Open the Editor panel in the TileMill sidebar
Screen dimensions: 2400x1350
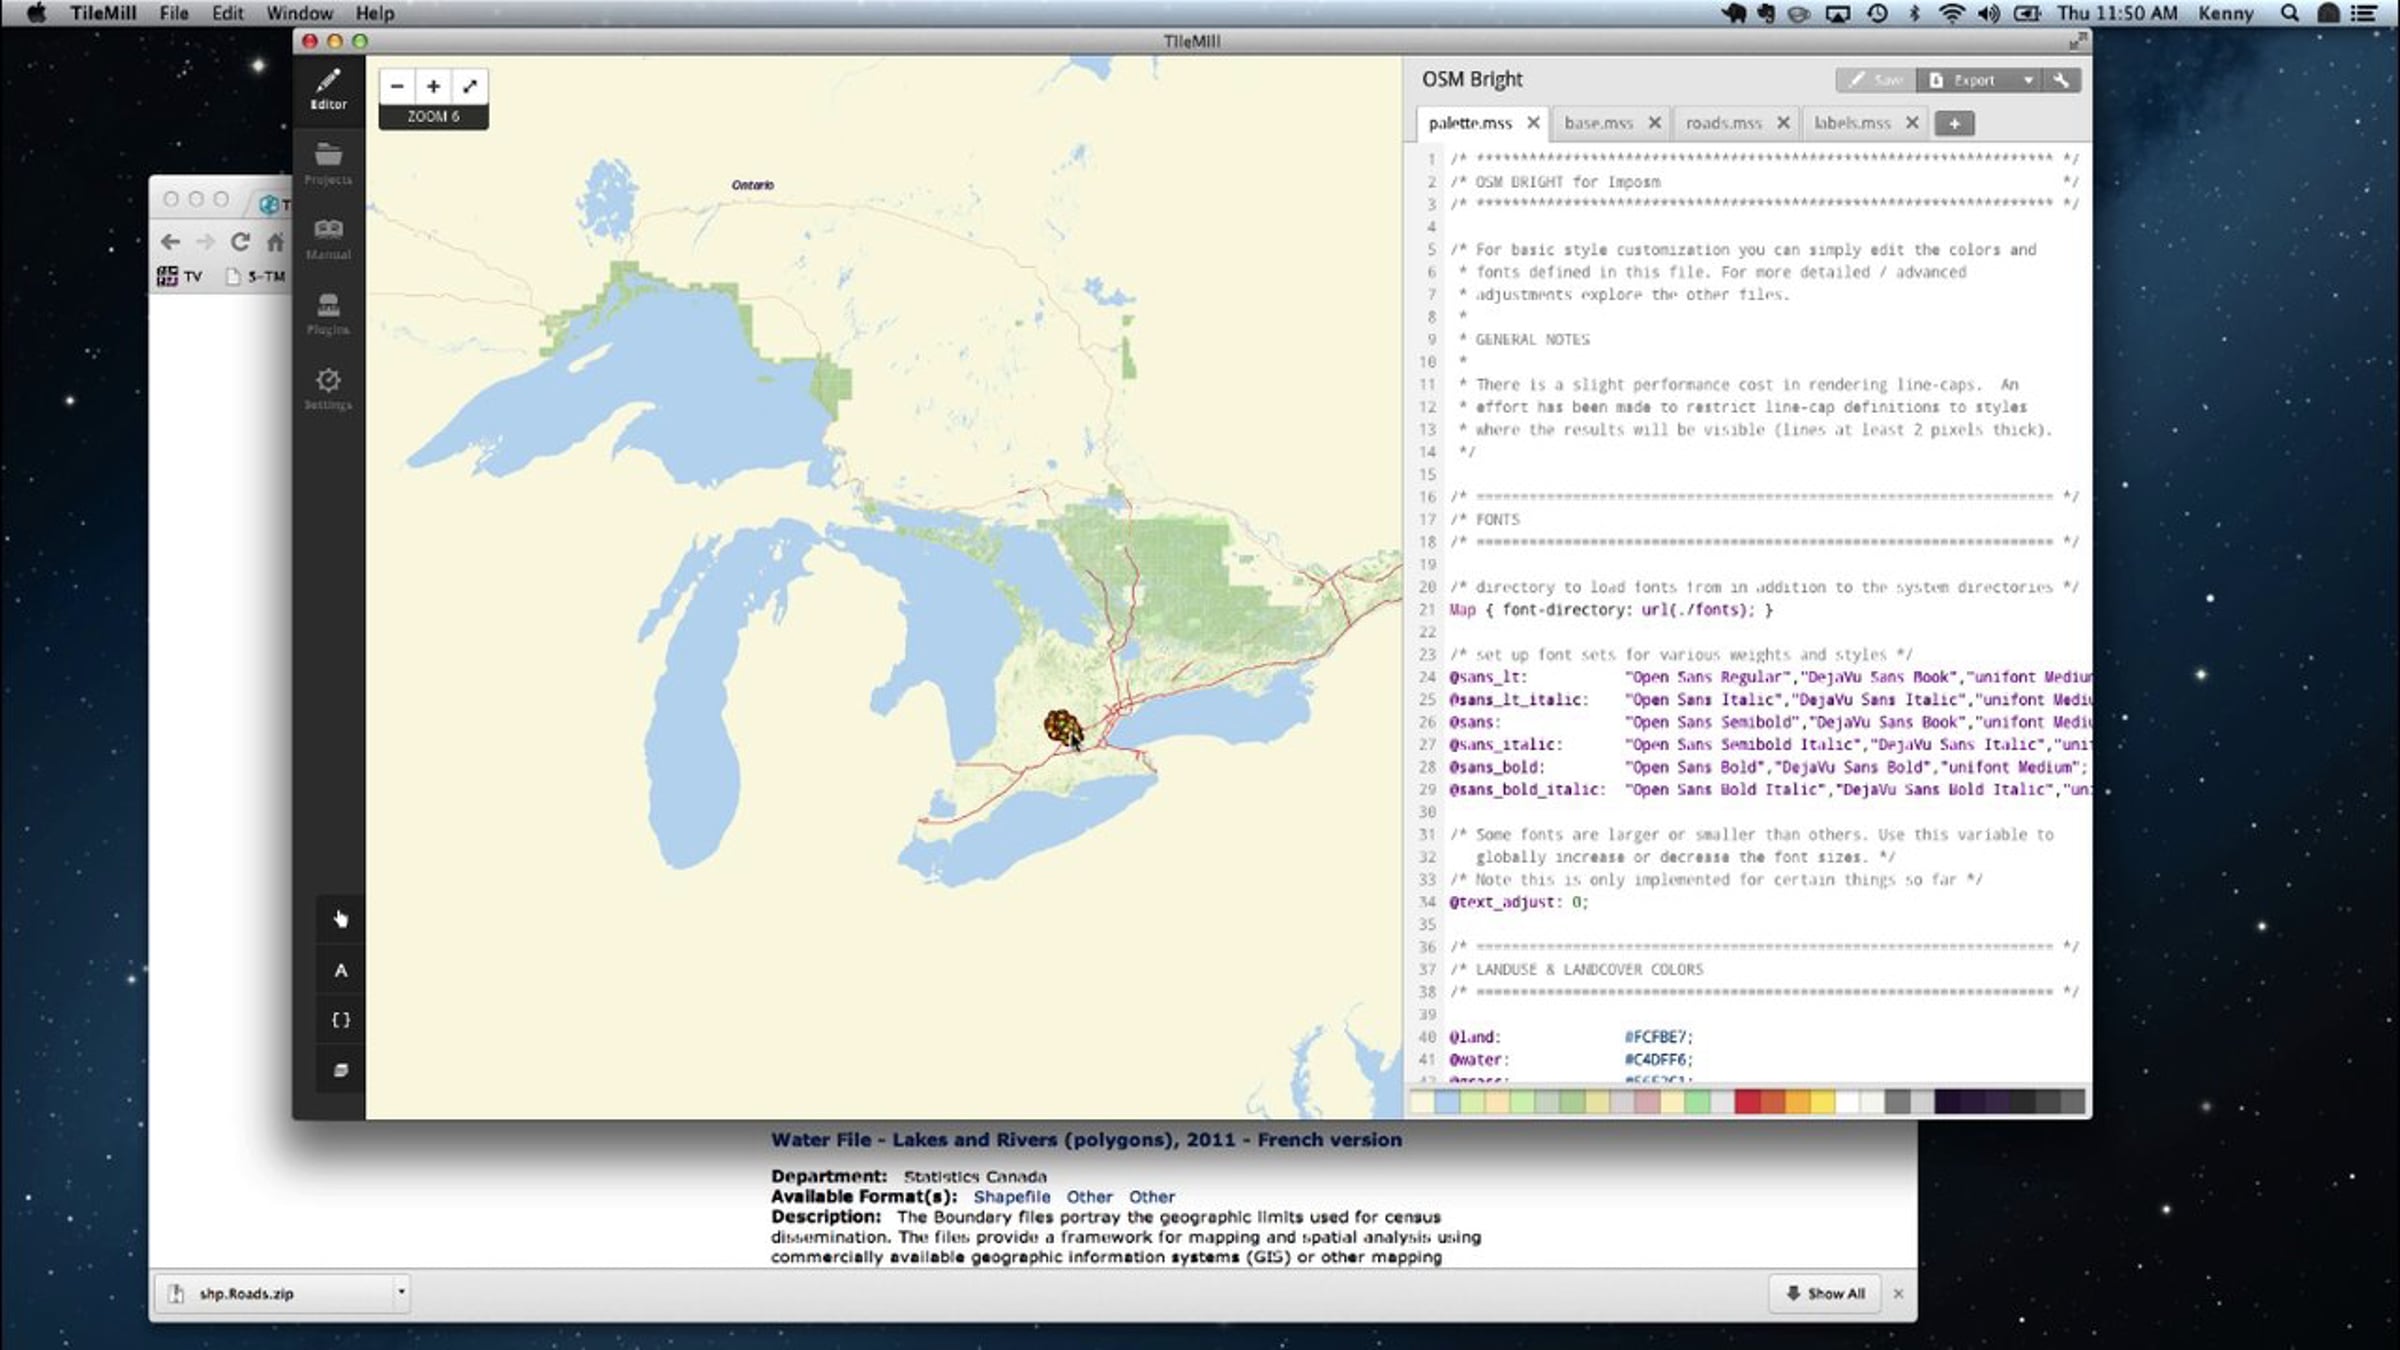(328, 89)
